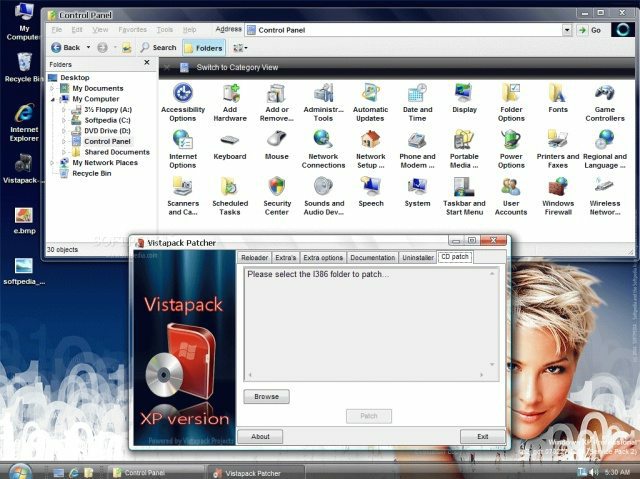Image resolution: width=640 pixels, height=479 pixels.
Task: Open Accessibility Options in Control Panel
Action: pyautogui.click(x=182, y=102)
